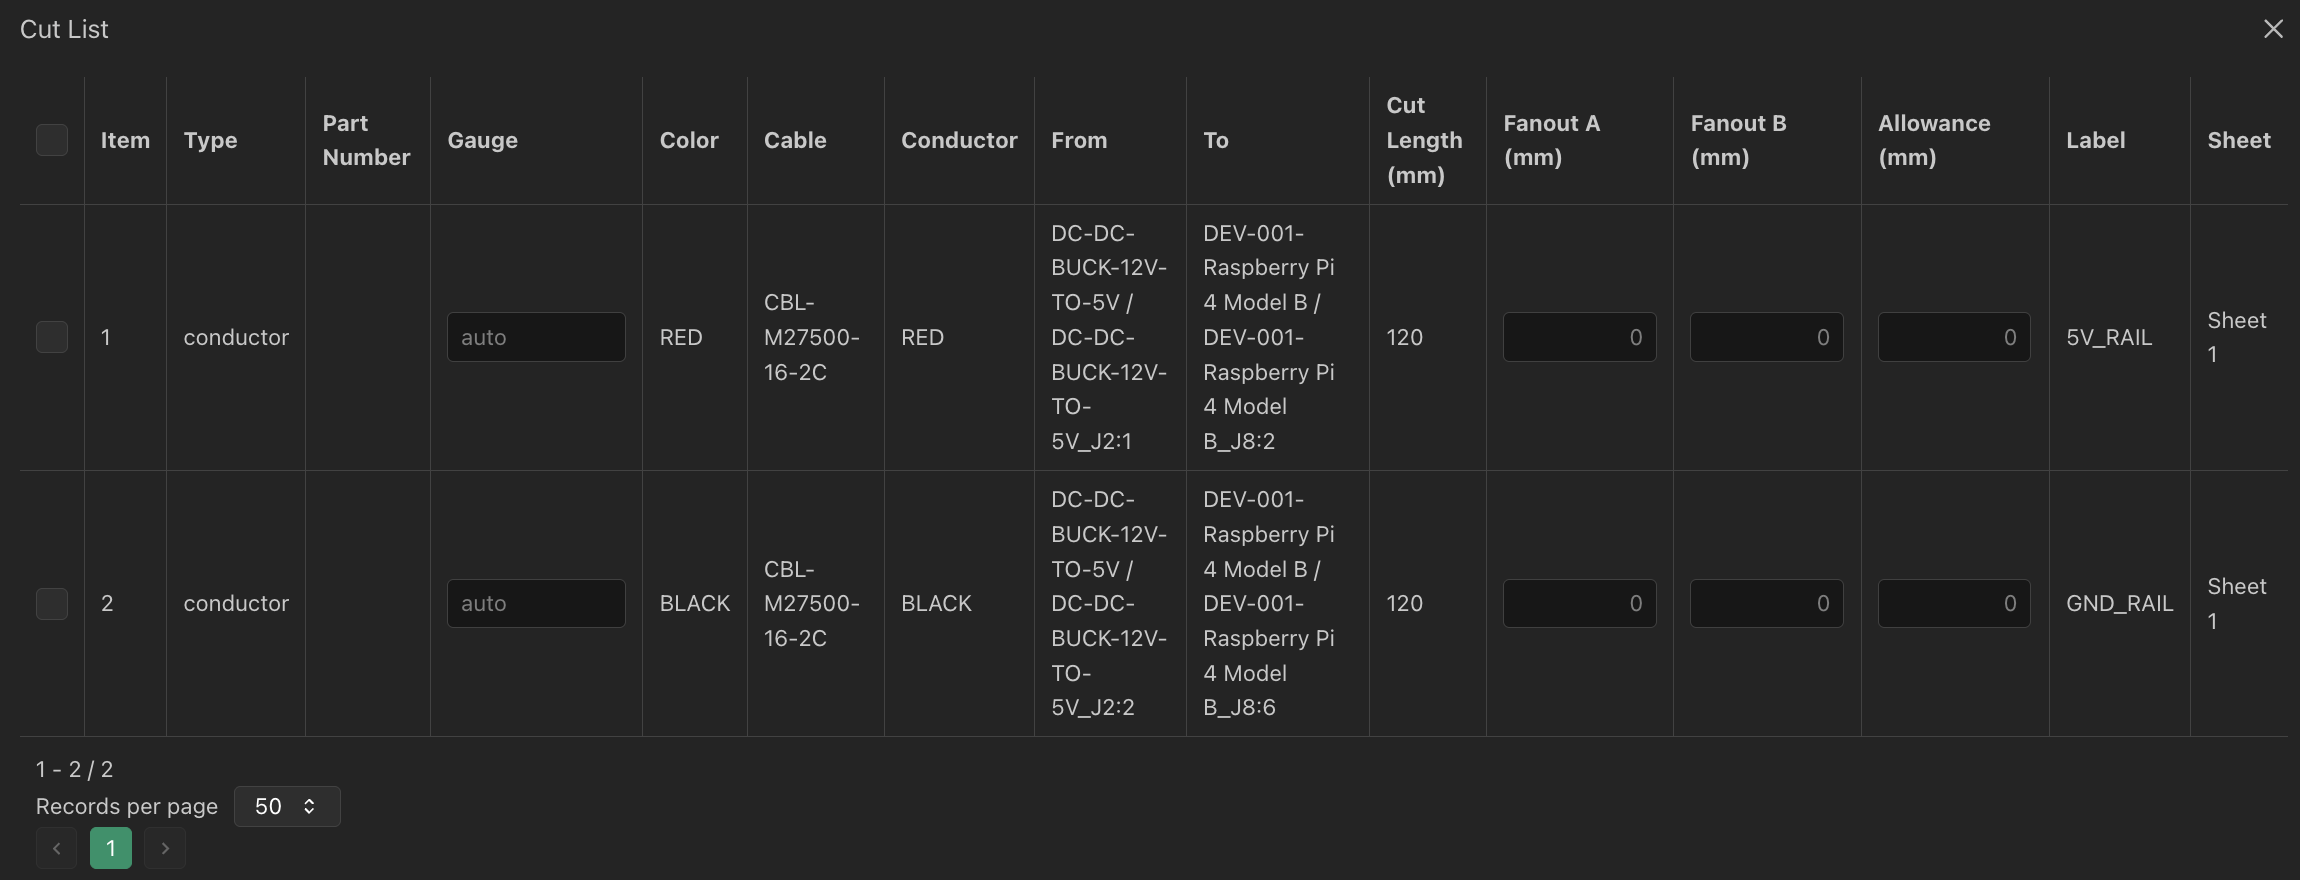Screen dimensions: 2300x880
Task: Toggle the select-all checkbox in header
Action: click(51, 140)
